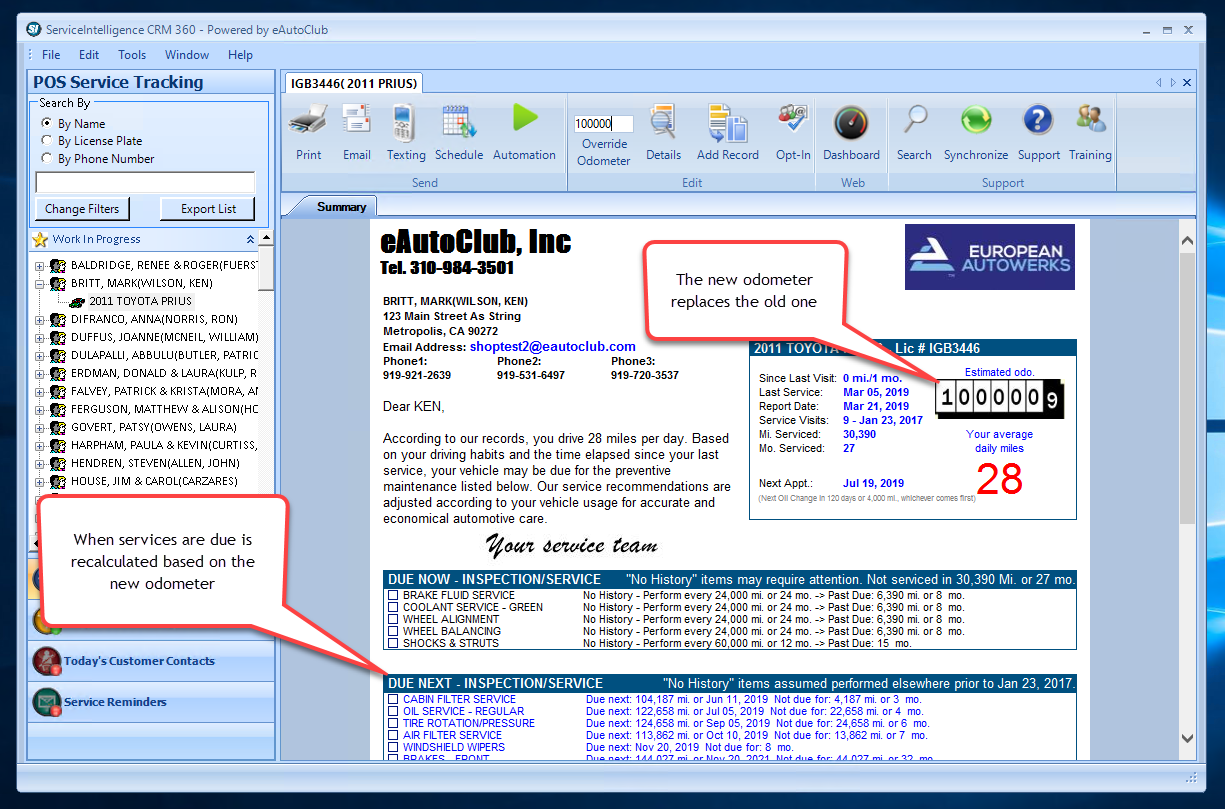Collapse the Work In Progress panel chevron
This screenshot has width=1225, height=809.
coord(250,239)
